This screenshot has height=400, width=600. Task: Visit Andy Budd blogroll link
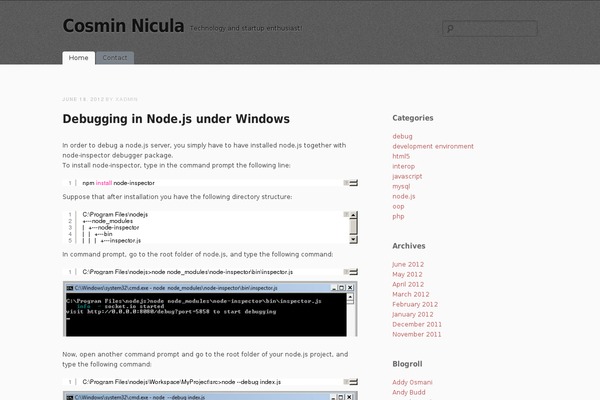pos(409,392)
